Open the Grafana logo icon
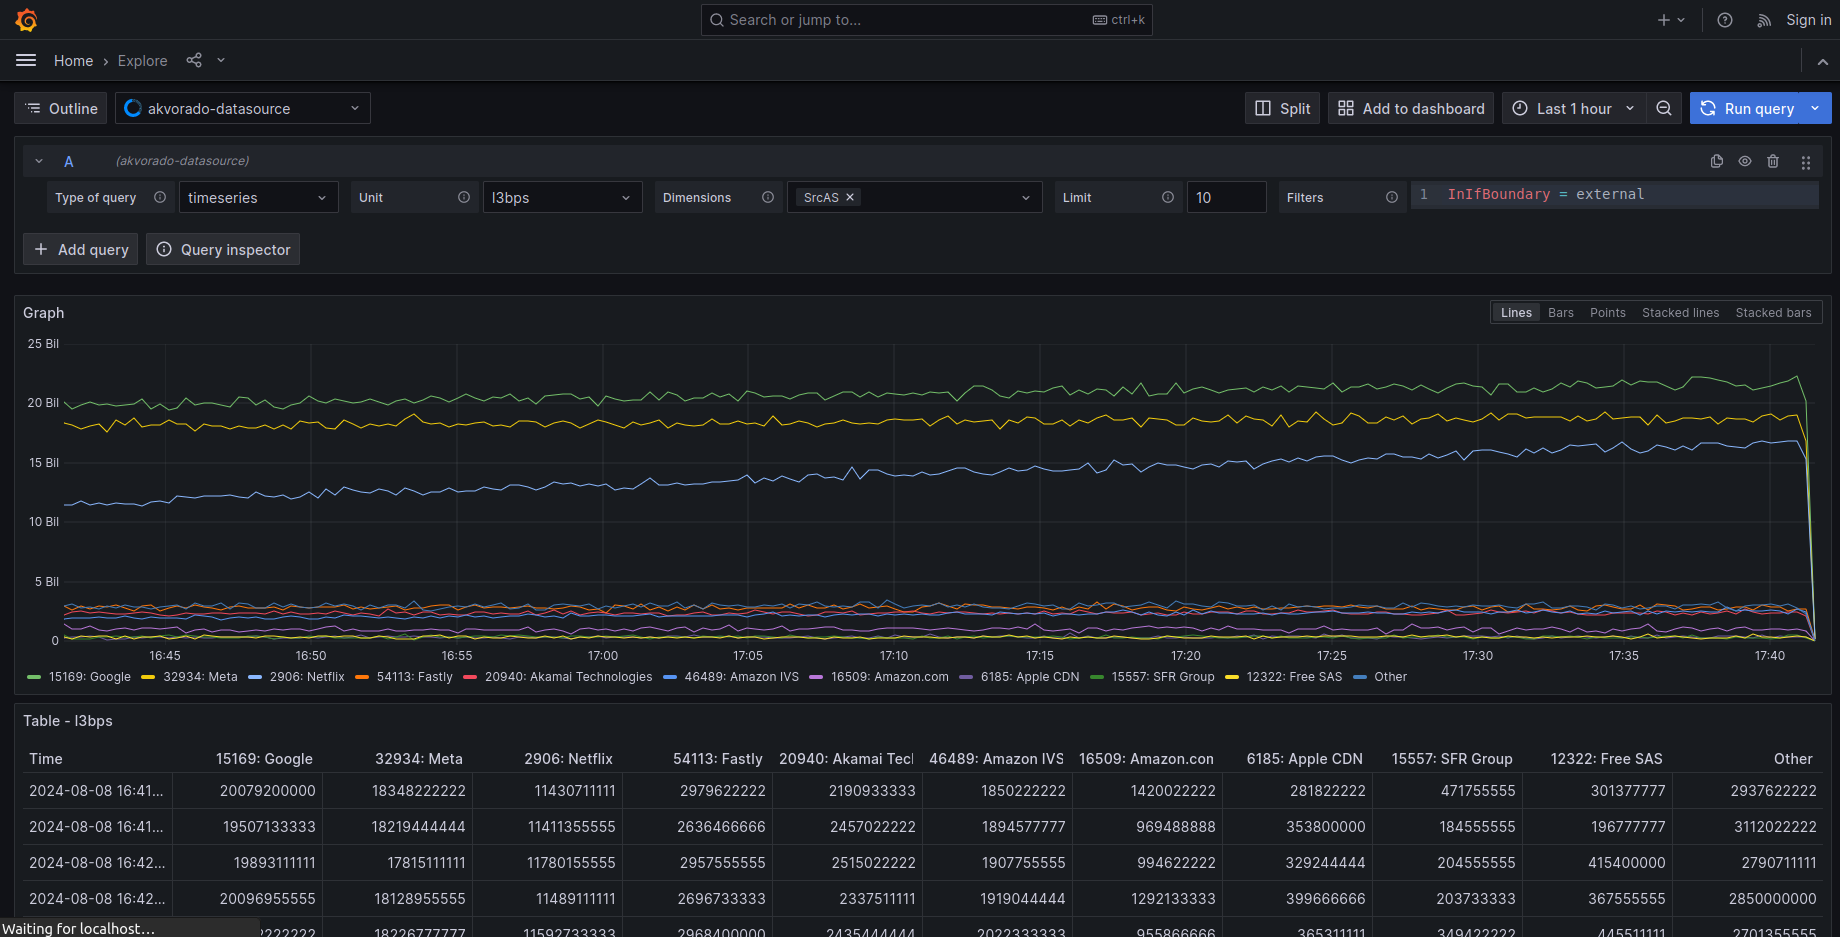The width and height of the screenshot is (1840, 937). [x=26, y=19]
